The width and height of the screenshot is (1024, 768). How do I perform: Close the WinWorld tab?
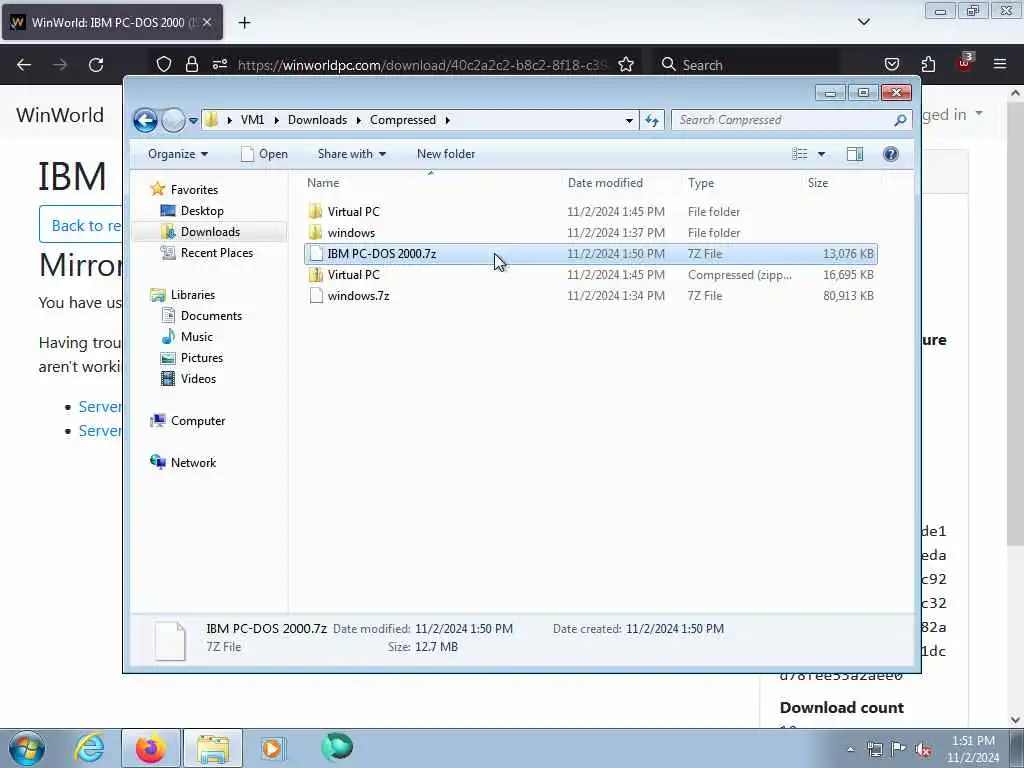tap(206, 22)
